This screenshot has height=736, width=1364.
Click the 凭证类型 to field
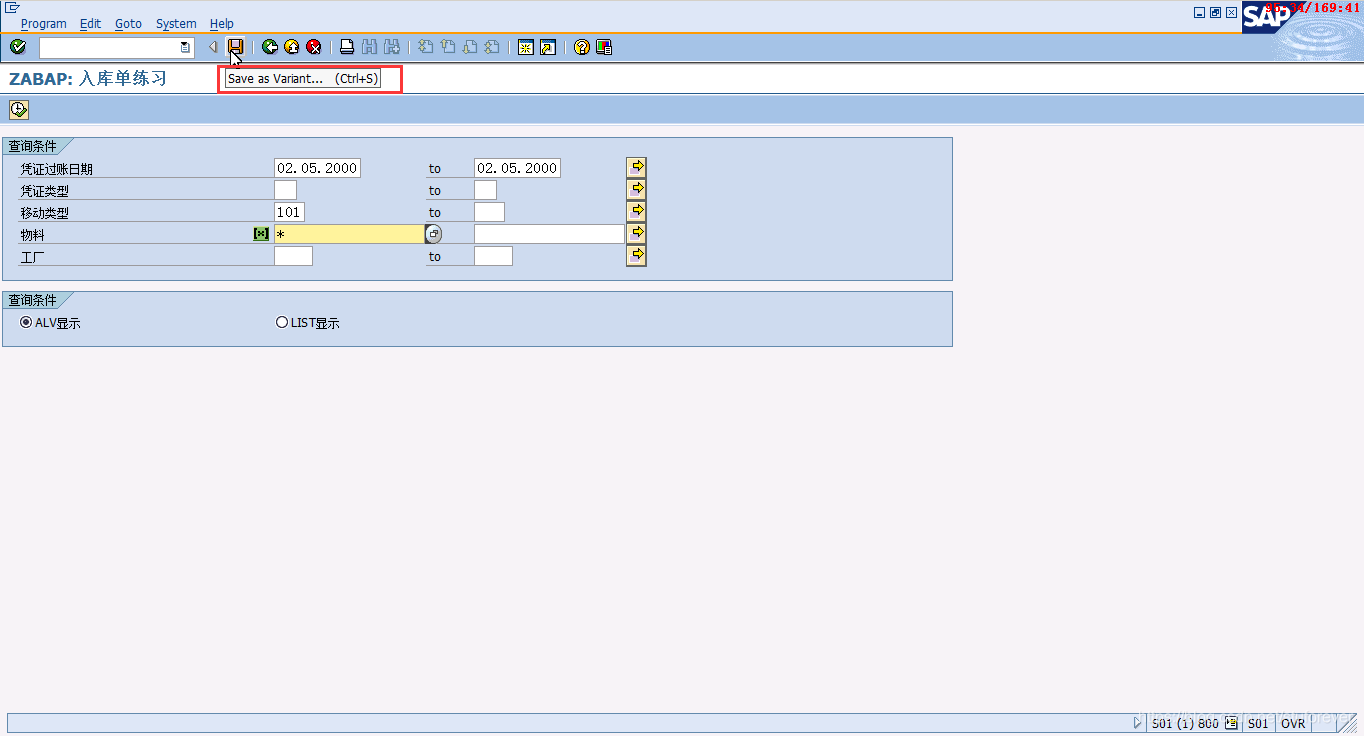tap(485, 190)
